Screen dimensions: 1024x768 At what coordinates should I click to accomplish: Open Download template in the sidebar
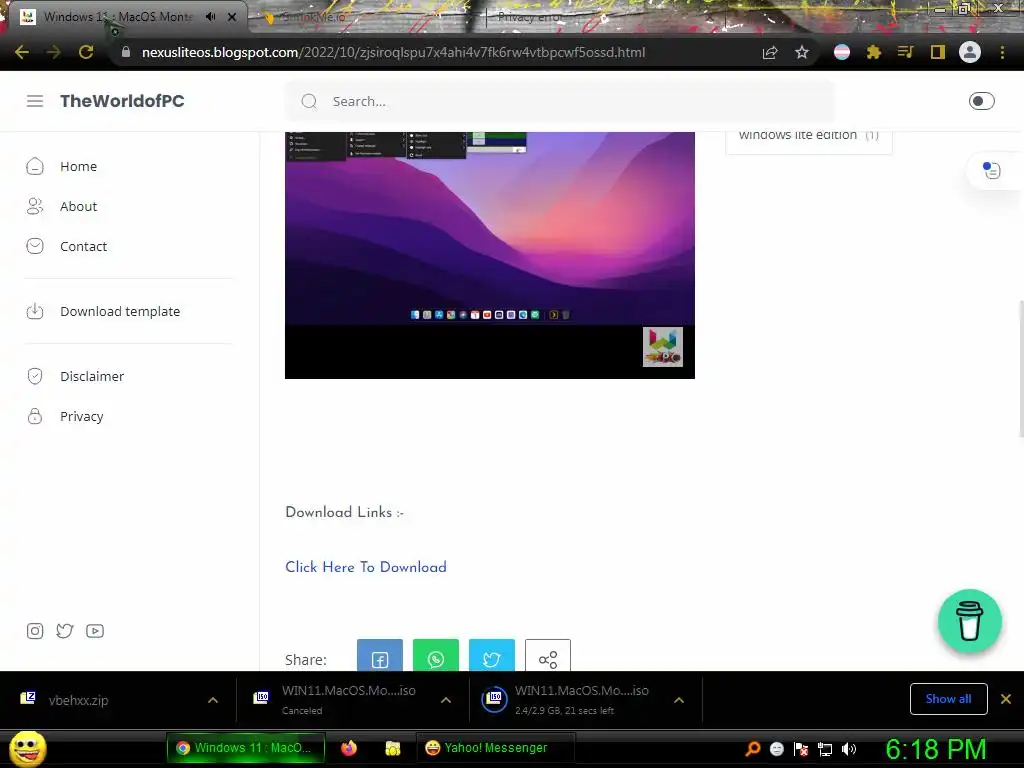point(120,312)
